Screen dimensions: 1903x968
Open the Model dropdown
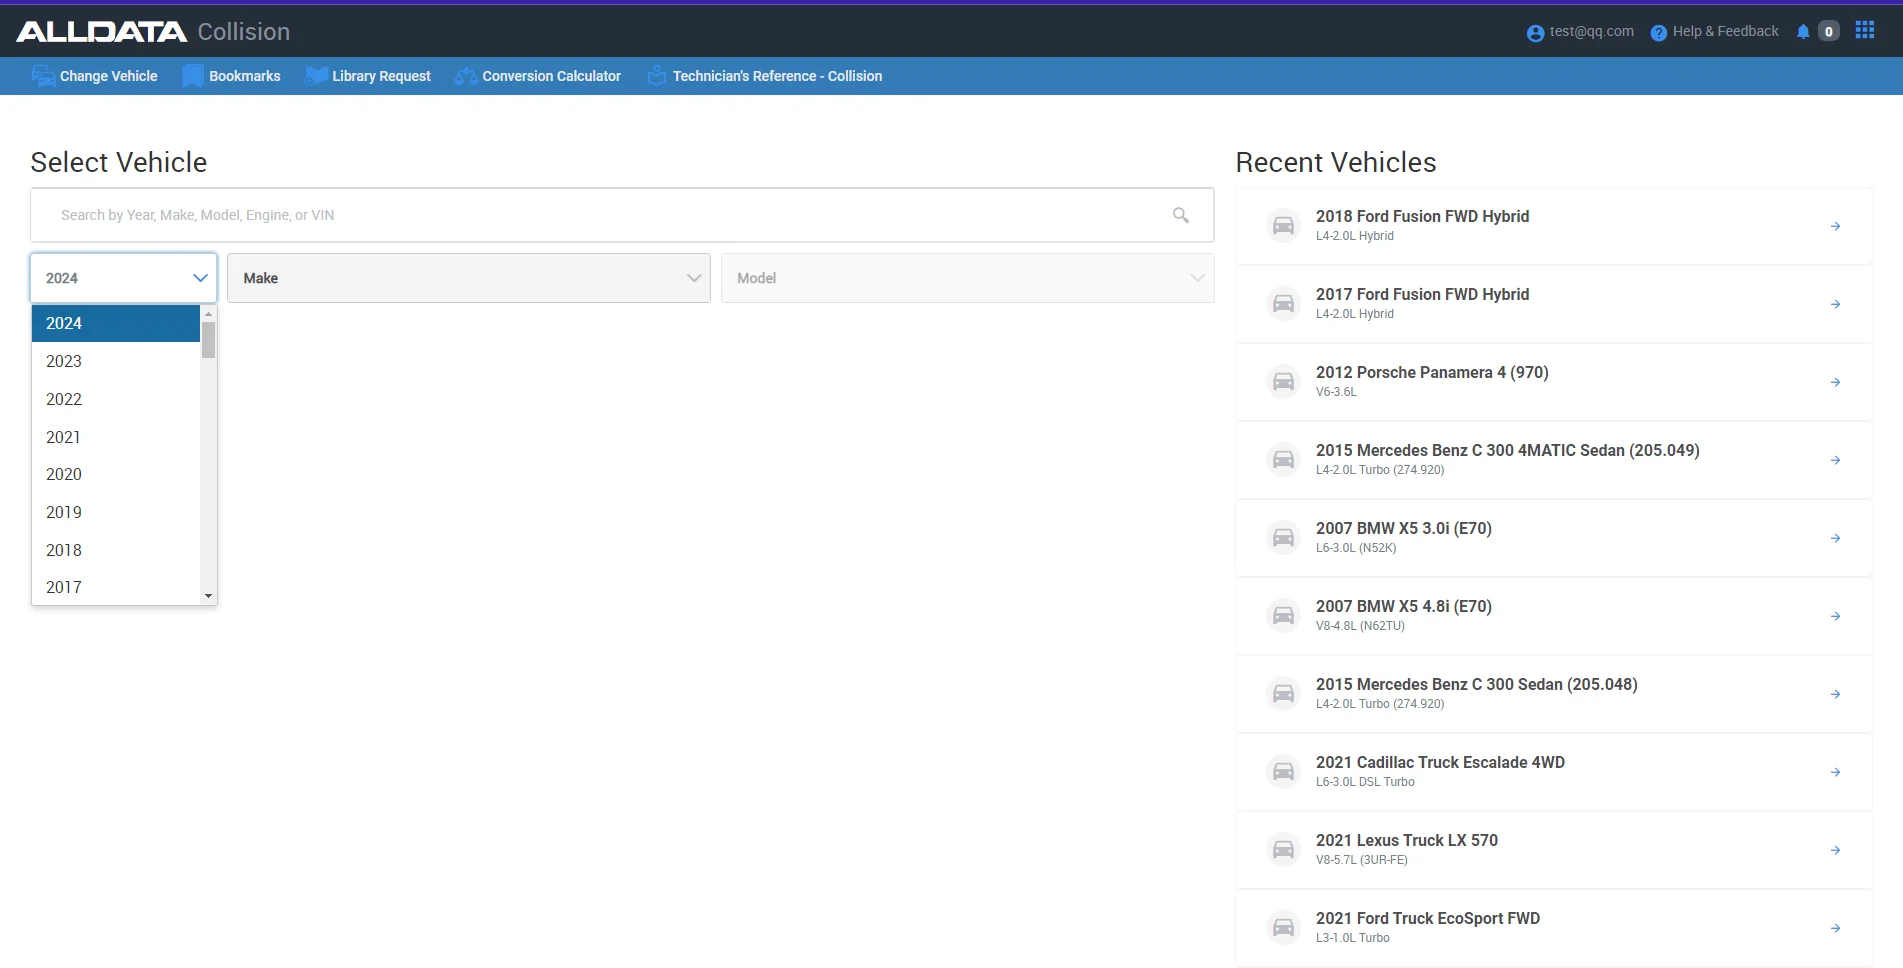point(967,278)
